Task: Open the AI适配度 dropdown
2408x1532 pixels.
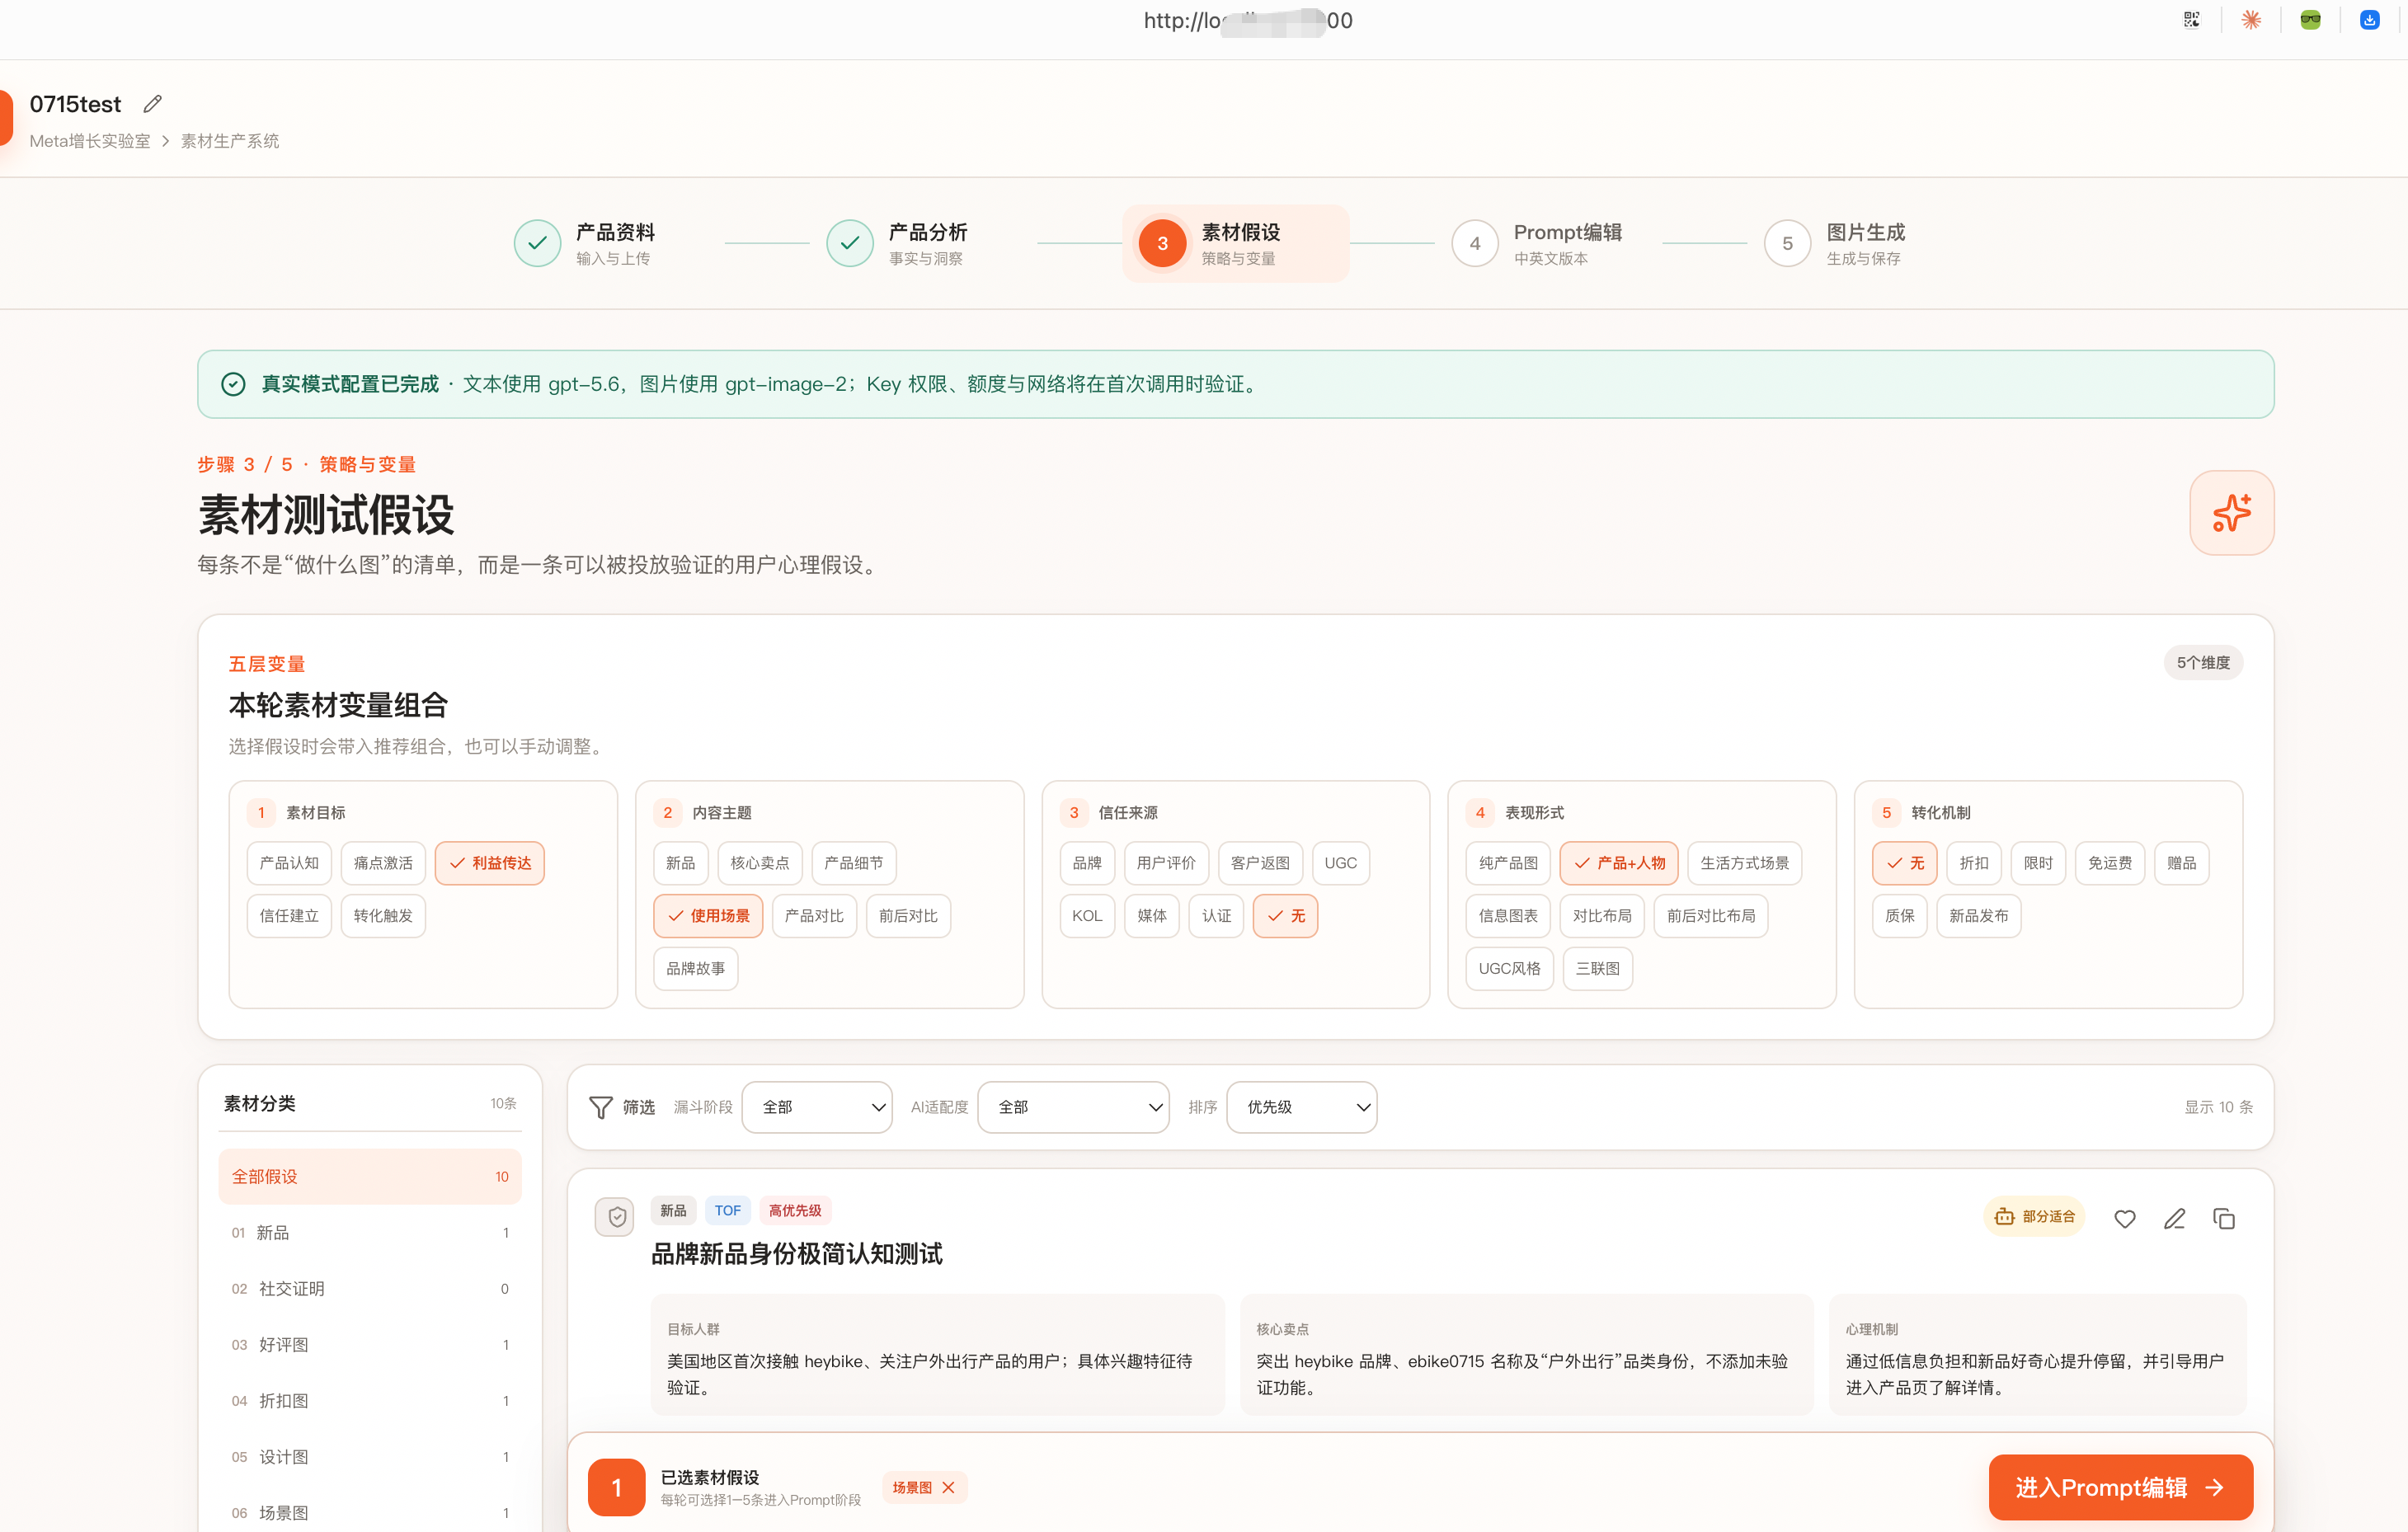Action: 1073,1108
